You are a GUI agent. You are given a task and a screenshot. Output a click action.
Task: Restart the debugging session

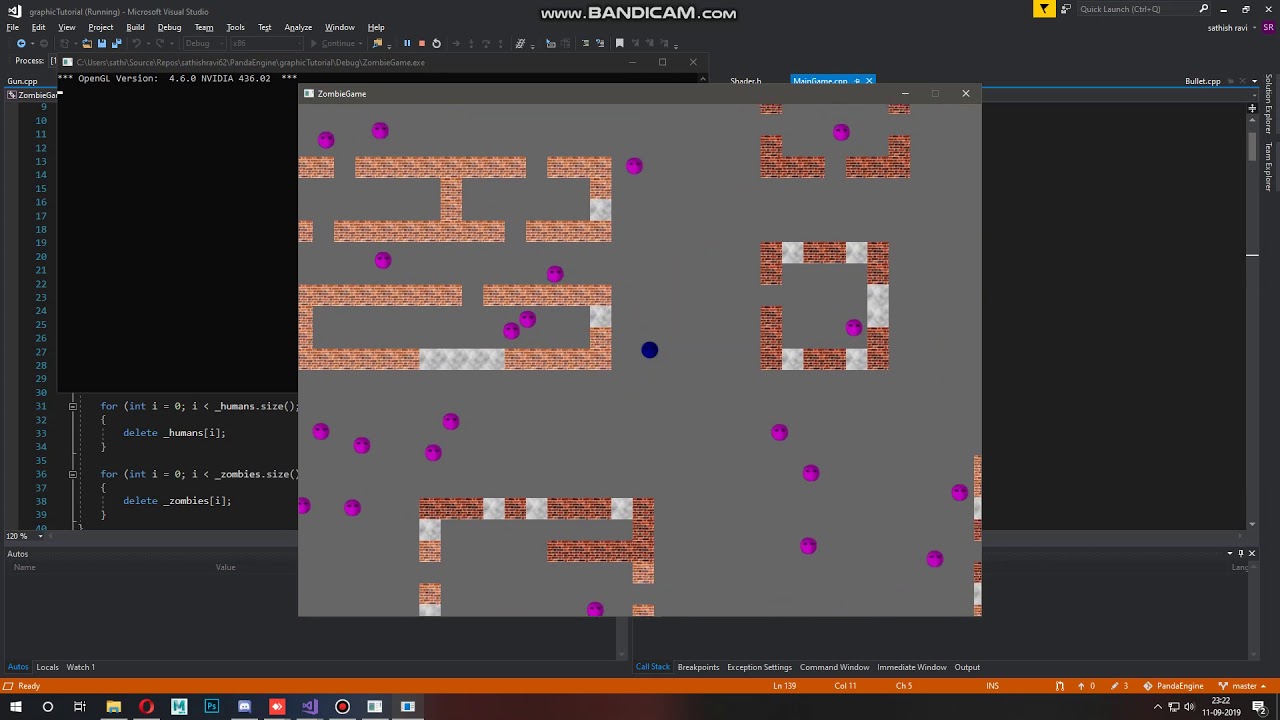tap(436, 43)
